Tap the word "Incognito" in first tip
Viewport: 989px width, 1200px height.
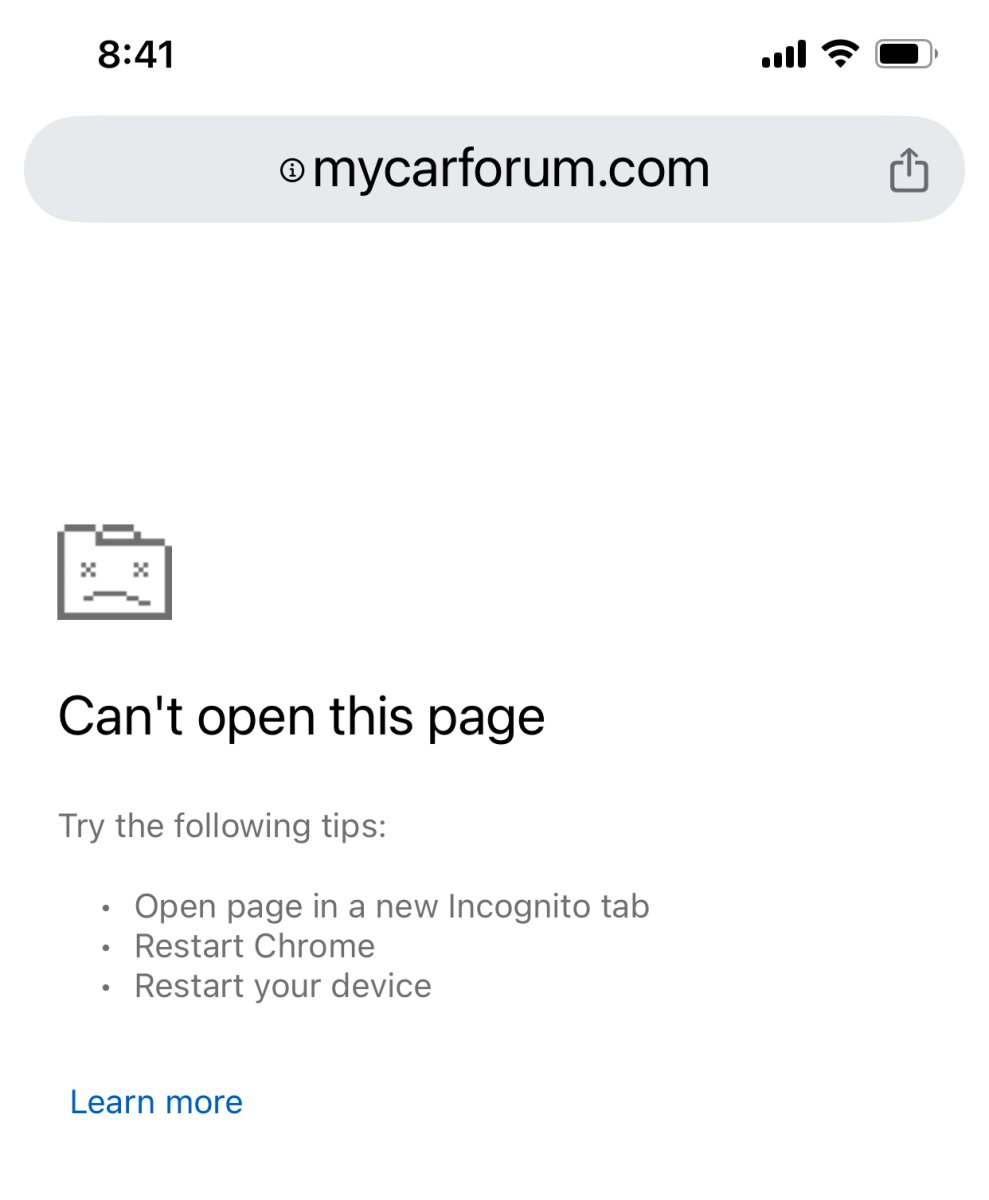(x=522, y=907)
